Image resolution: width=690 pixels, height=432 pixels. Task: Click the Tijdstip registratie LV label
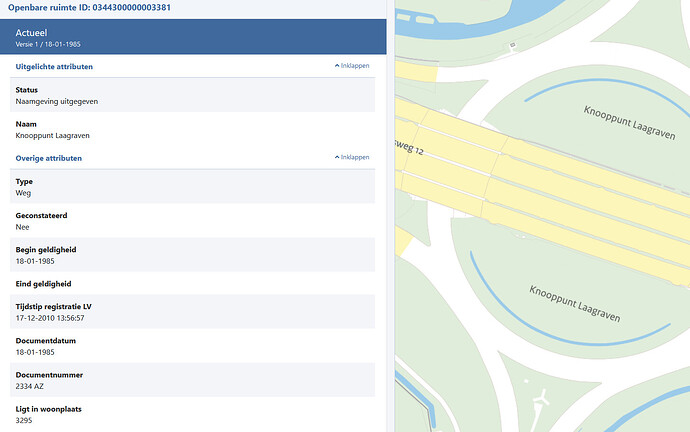point(53,307)
